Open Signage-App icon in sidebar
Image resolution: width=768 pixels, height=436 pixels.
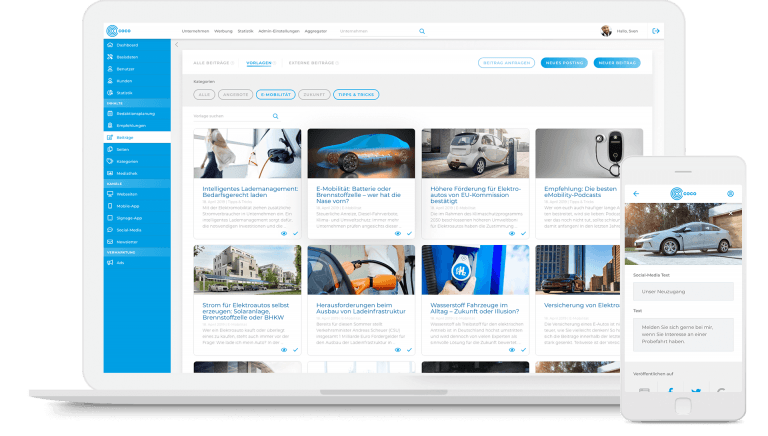[110, 218]
